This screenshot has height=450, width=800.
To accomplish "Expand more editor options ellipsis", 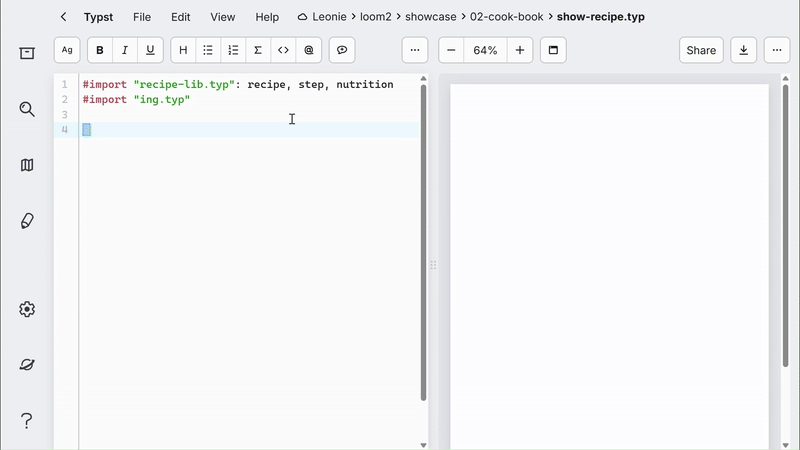I will coord(415,50).
